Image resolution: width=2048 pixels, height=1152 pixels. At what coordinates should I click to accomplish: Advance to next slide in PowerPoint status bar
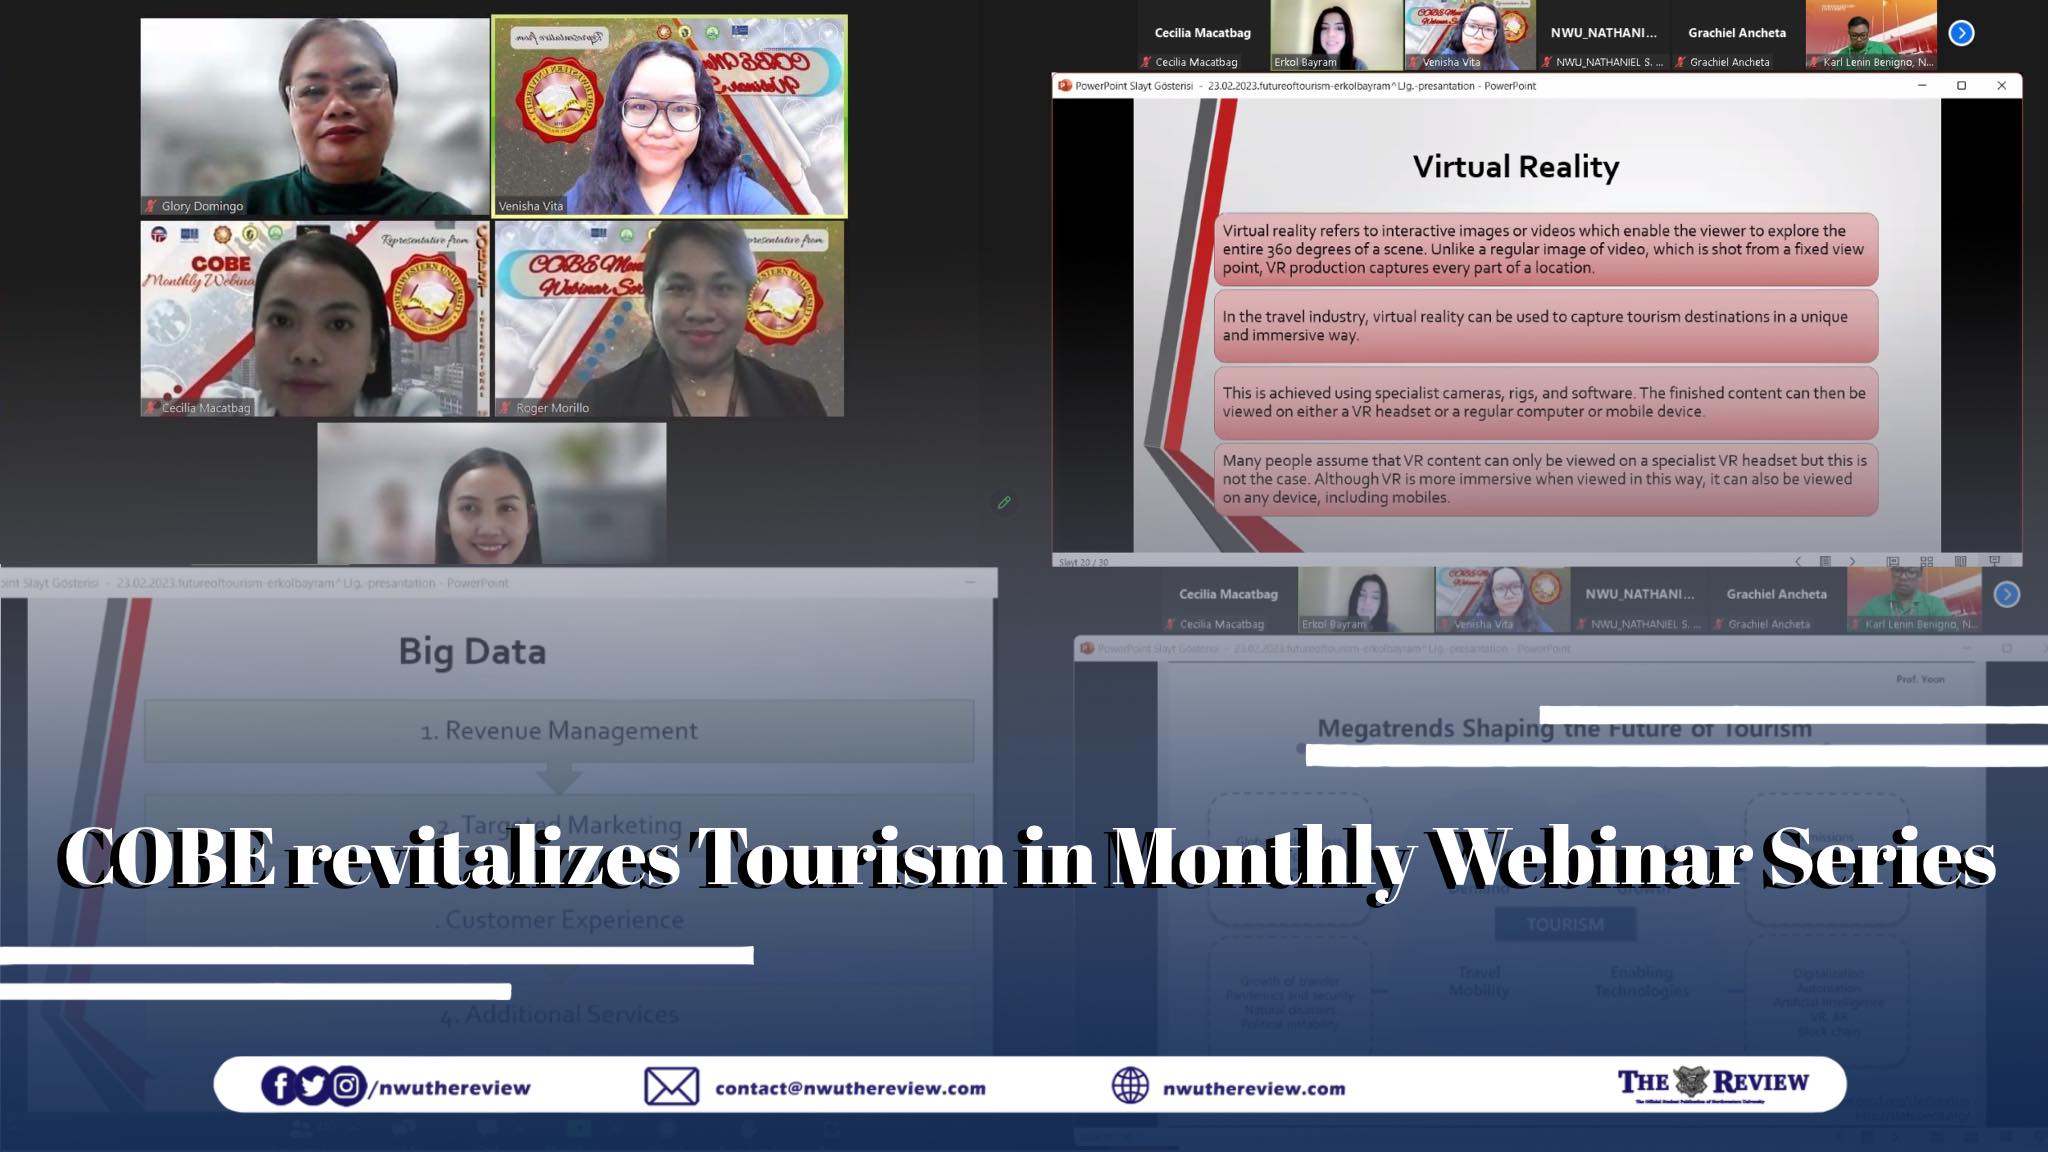[1852, 561]
